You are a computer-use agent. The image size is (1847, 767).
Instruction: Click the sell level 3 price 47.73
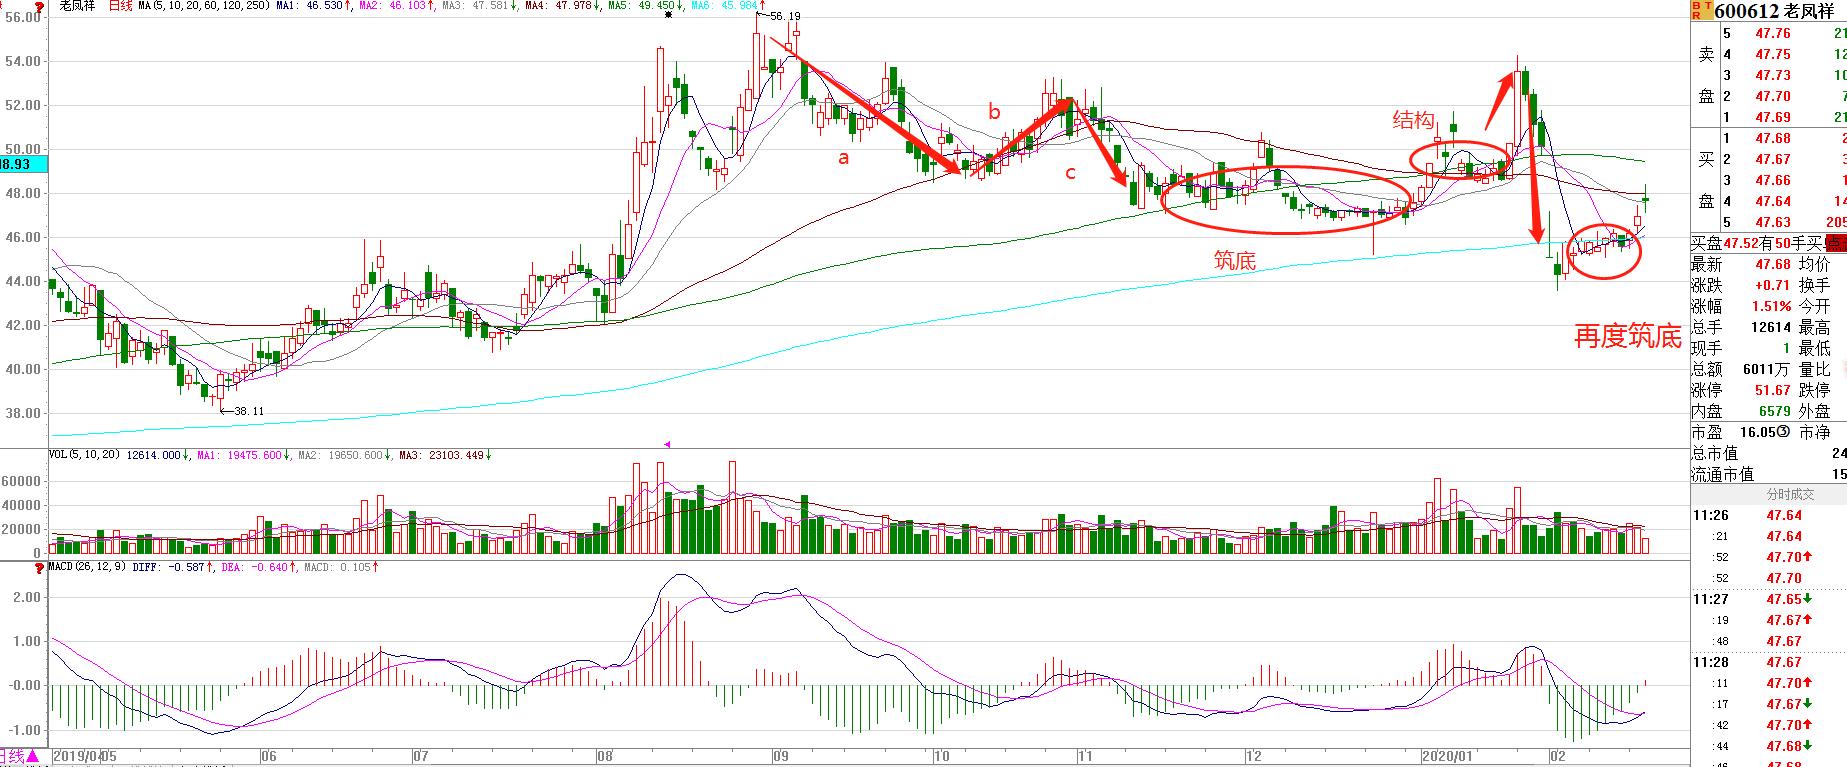pyautogui.click(x=1772, y=75)
